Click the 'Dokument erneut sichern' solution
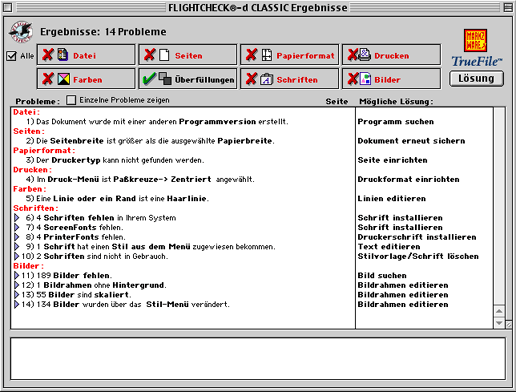This screenshot has height=392, width=516. point(411,141)
